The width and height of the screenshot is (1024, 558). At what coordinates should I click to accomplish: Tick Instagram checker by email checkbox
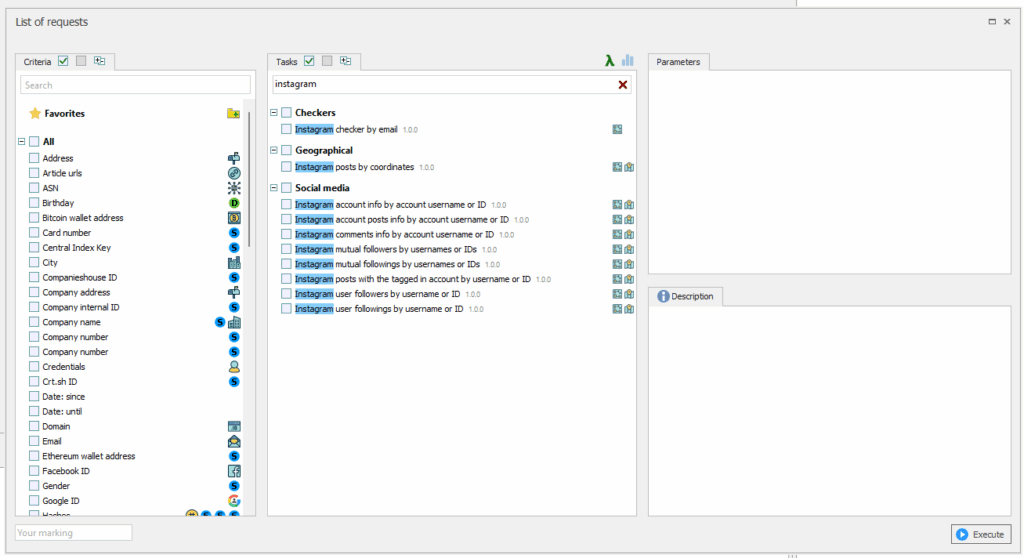[x=286, y=129]
